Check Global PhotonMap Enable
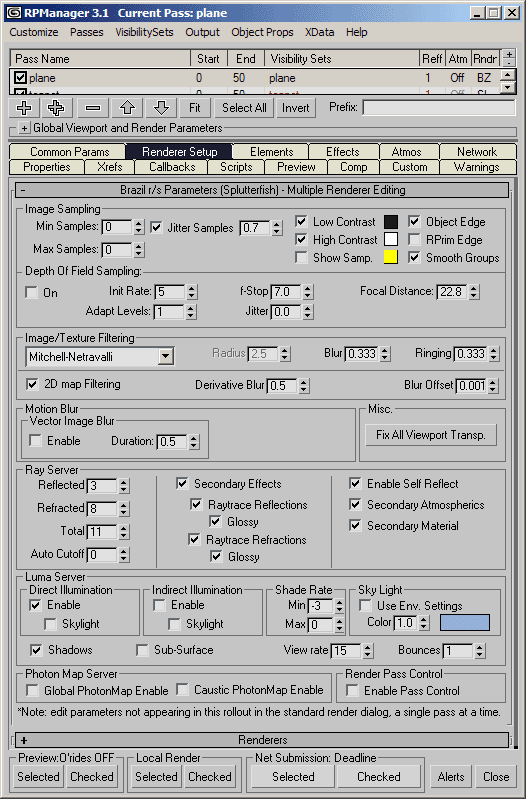Screen dimensions: 526x799 (32, 690)
